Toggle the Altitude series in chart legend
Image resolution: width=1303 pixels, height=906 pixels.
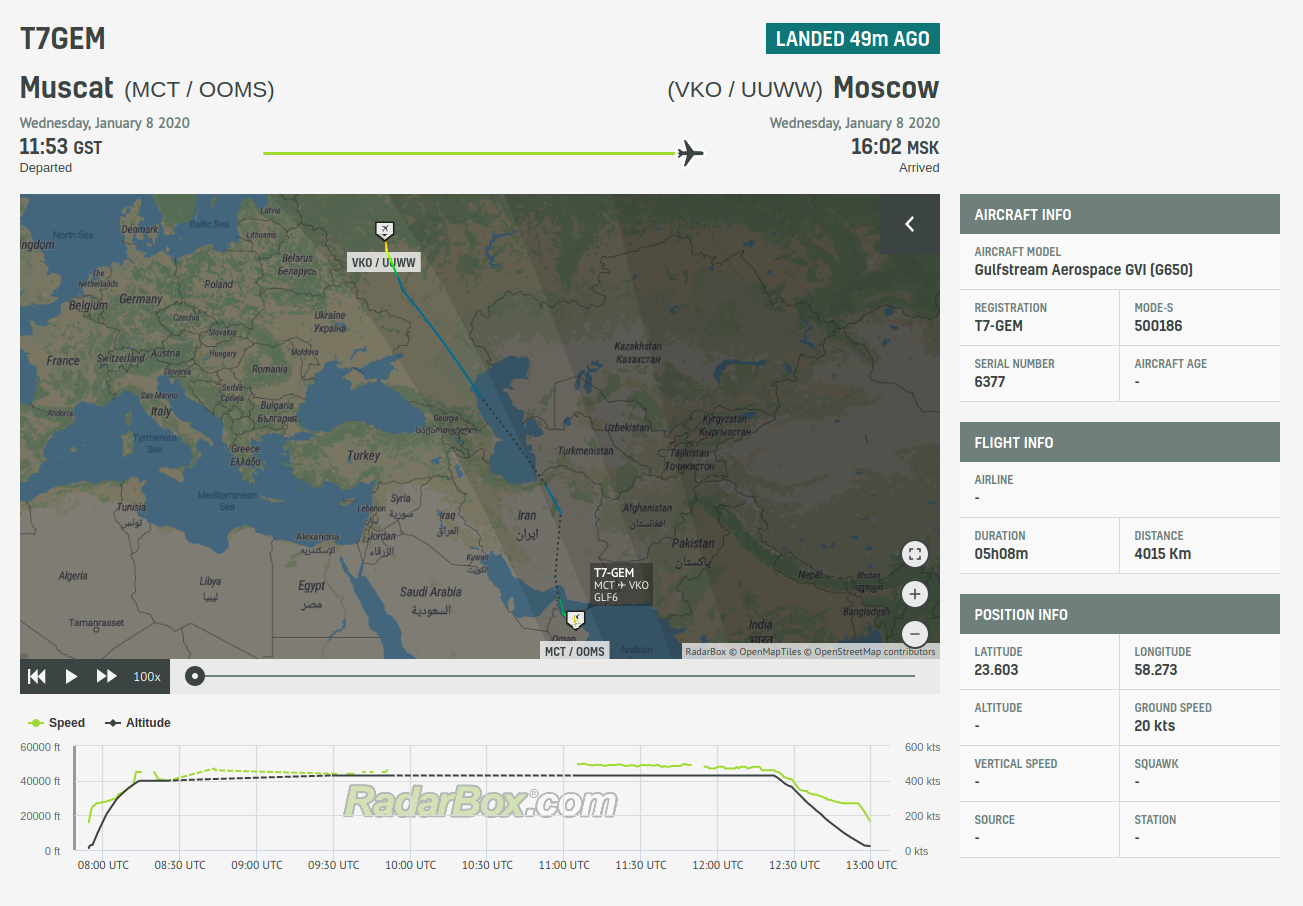pyautogui.click(x=138, y=723)
